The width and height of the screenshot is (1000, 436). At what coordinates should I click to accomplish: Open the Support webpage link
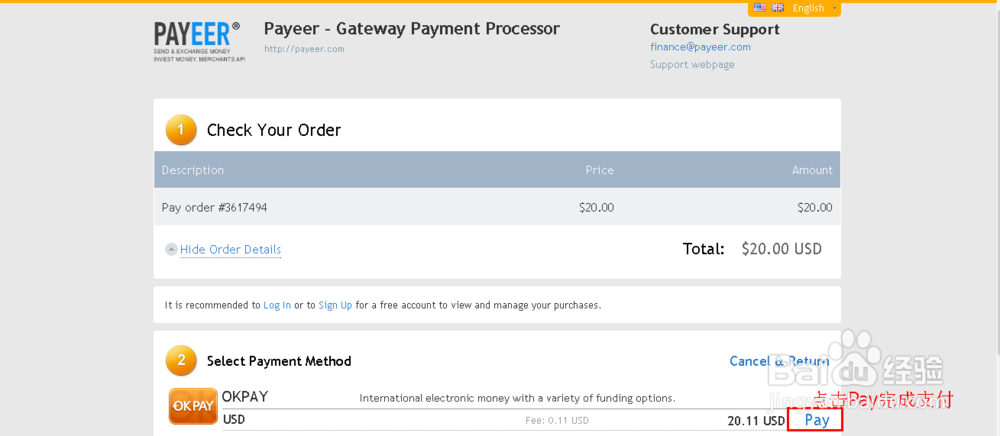(692, 65)
